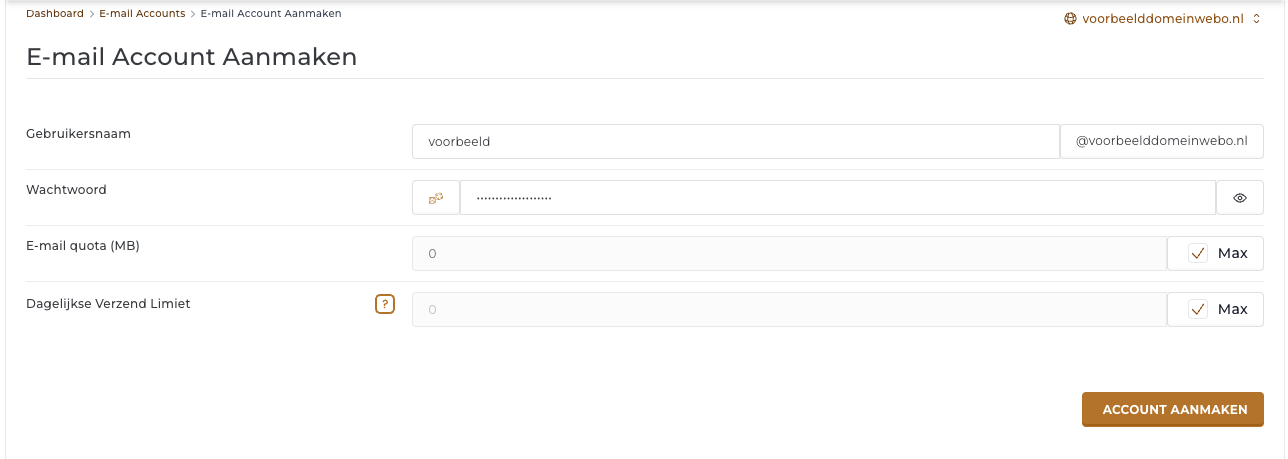Click into the Wachtwoord password field
This screenshot has width=1288, height=459.
[x=837, y=198]
